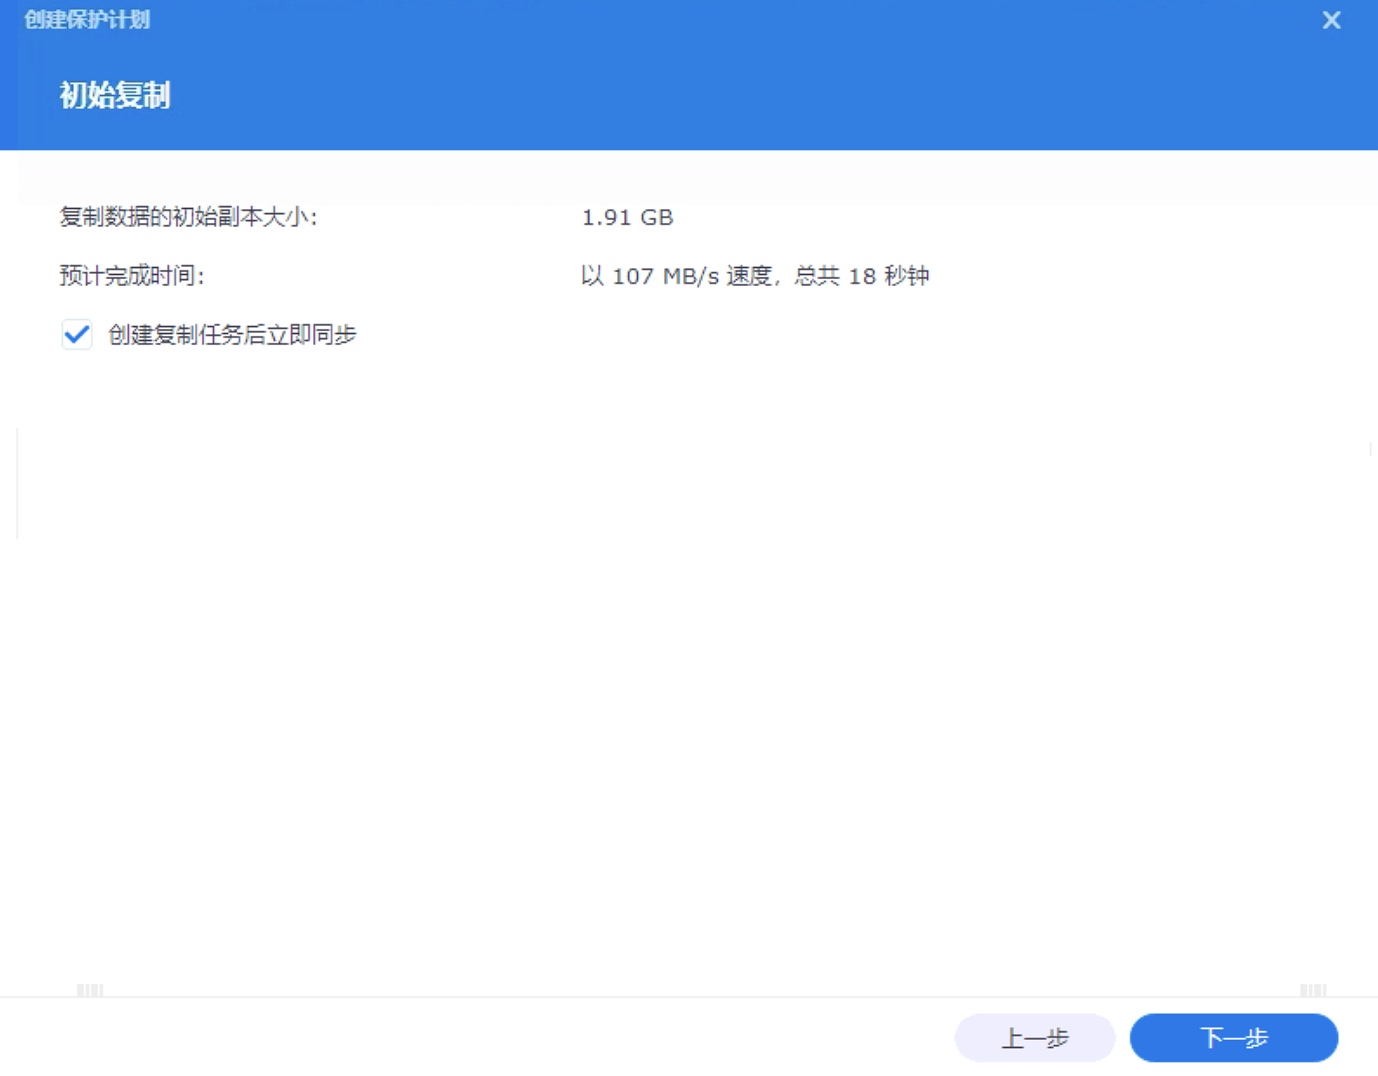Viewport: 1378px width, 1076px height.
Task: Select the 以 107 MB/s 速度 estimate text
Action: tap(755, 276)
